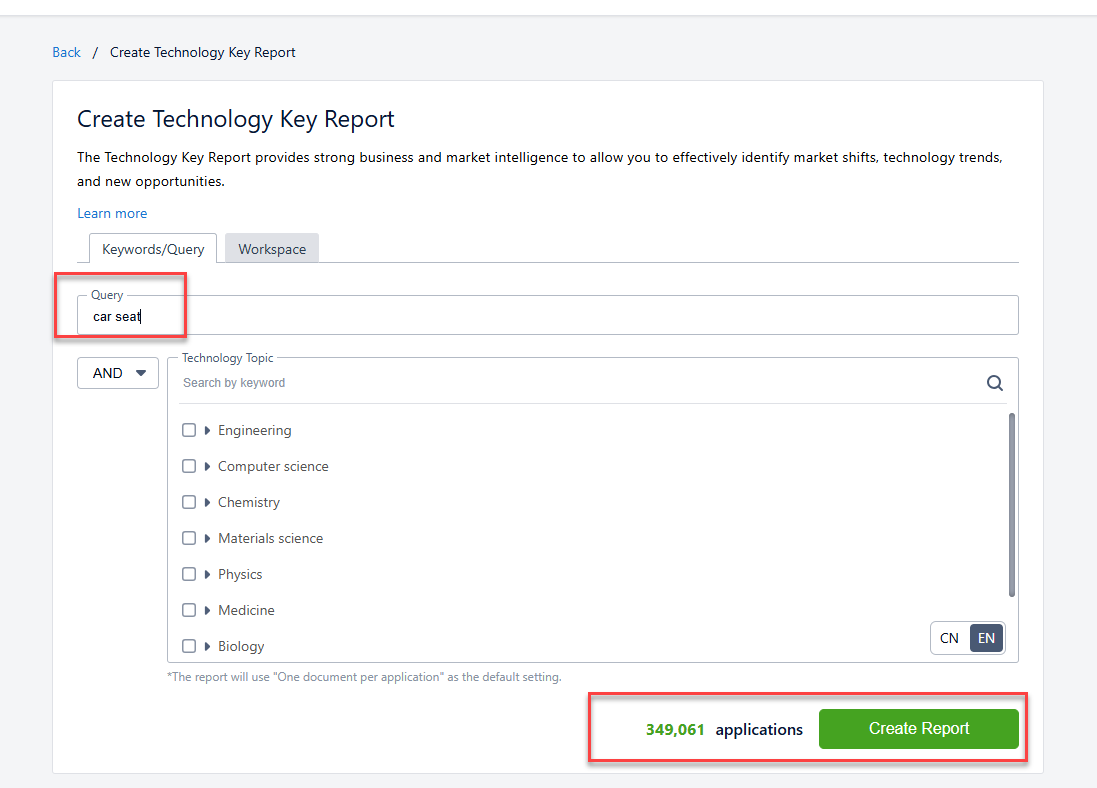
Task: Enable the Medicine checkbox
Action: click(189, 611)
